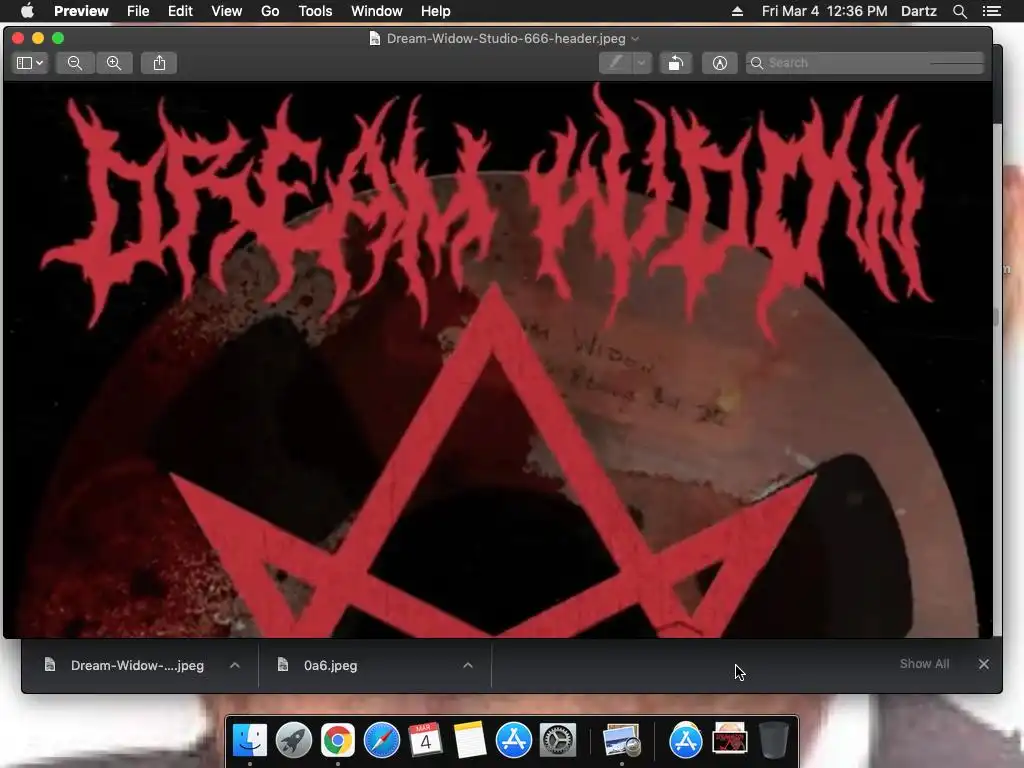Click the Dream Widow image in Preview
Image resolution: width=1024 pixels, height=768 pixels.
click(498, 360)
